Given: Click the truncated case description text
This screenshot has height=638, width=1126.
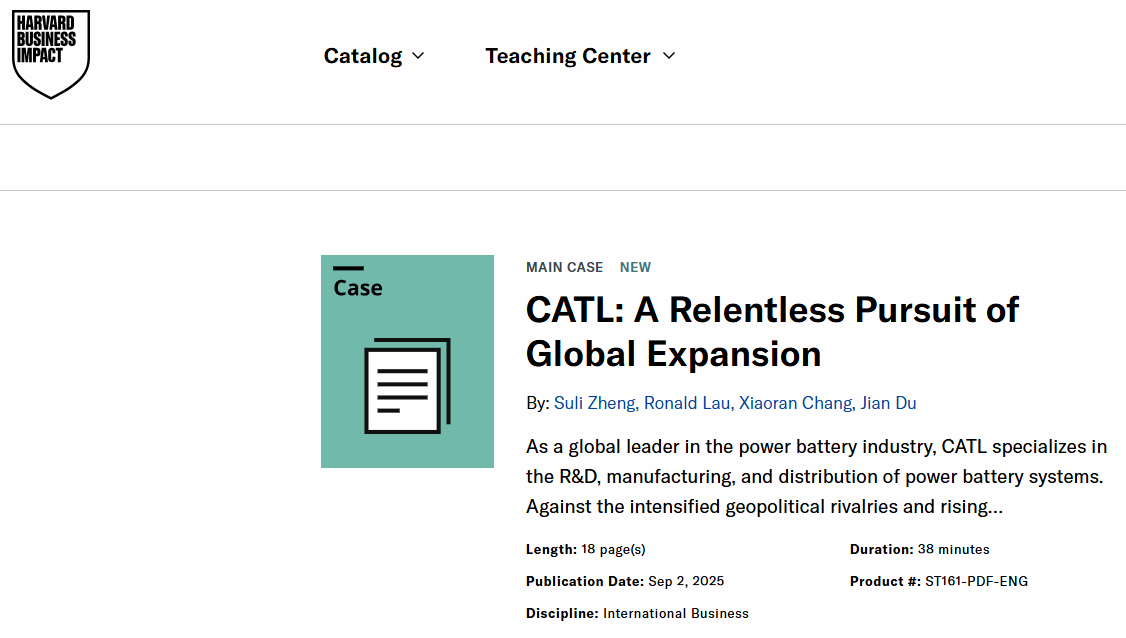Looking at the screenshot, I should coord(816,477).
